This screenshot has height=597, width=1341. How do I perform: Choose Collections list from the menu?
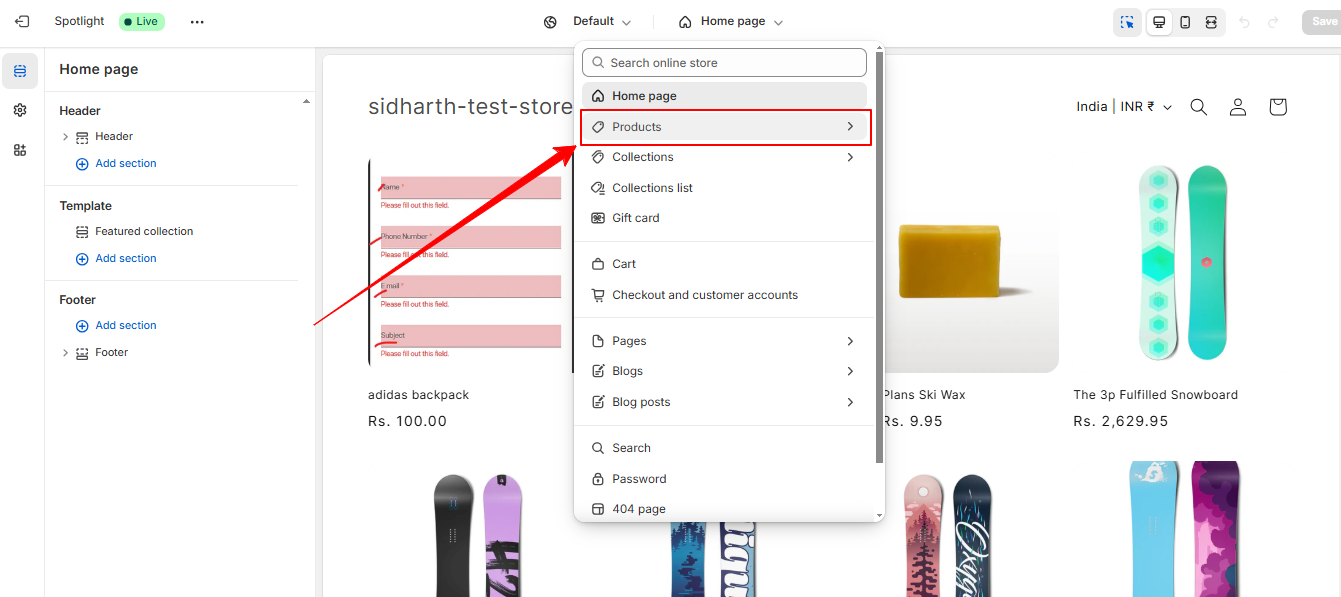[652, 188]
